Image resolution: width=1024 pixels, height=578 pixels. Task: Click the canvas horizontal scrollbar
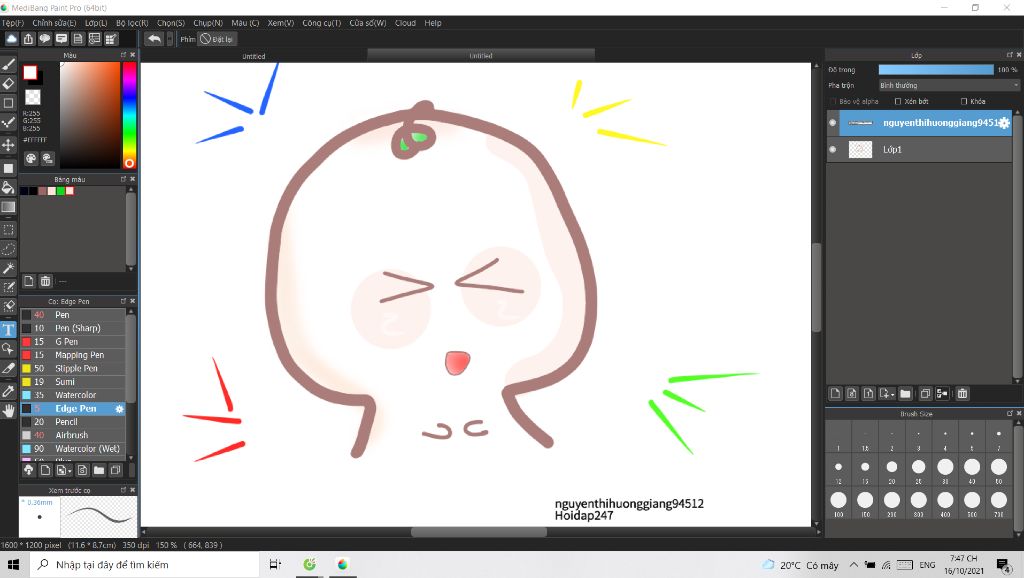pos(479,532)
